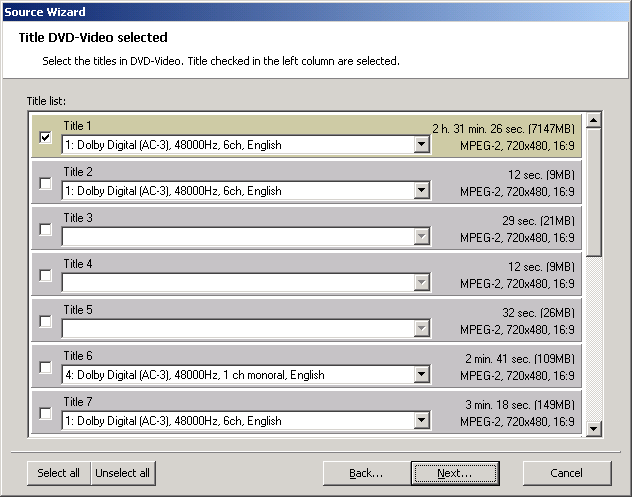Select the Title 3 row duration text
632x497 pixels.
[x=540, y=220]
